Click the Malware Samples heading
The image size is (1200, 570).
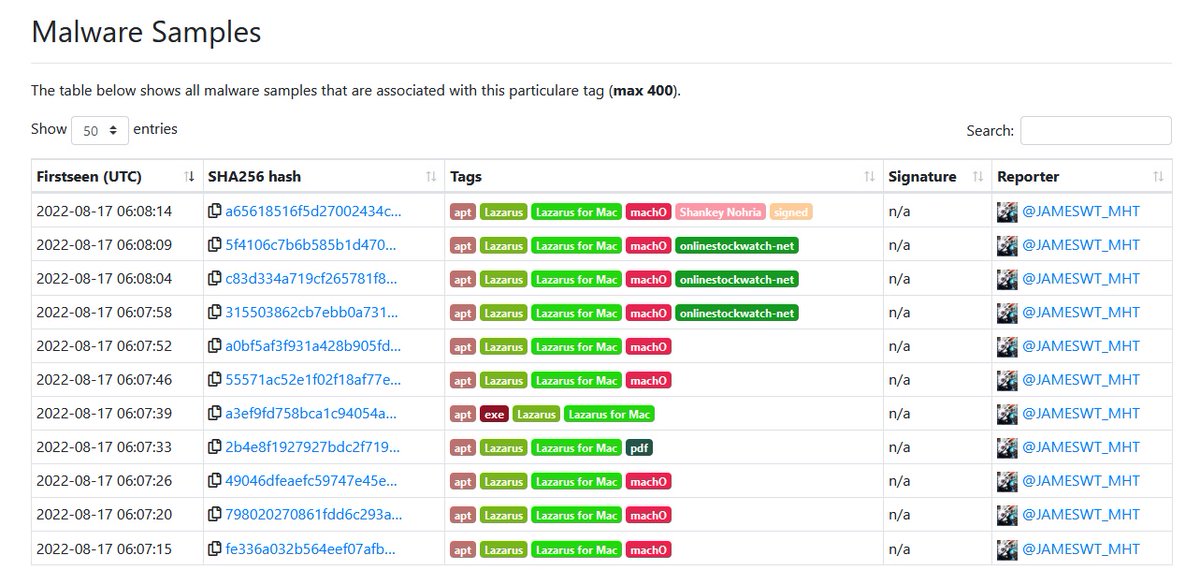[146, 32]
